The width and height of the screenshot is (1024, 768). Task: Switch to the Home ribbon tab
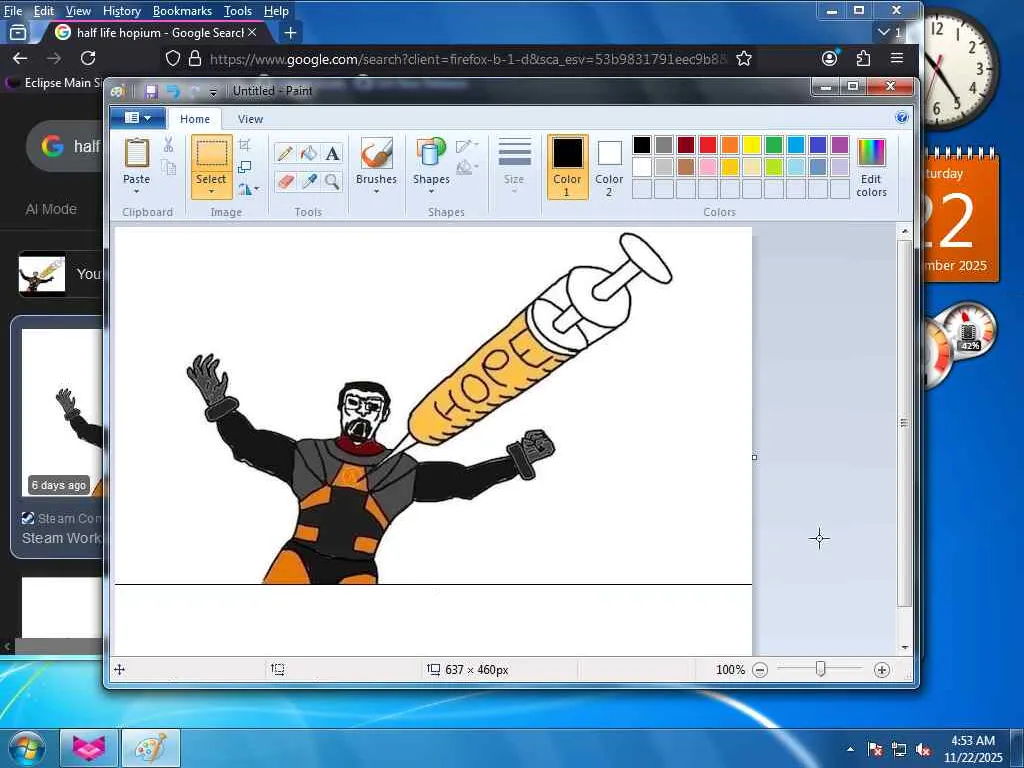coord(195,119)
